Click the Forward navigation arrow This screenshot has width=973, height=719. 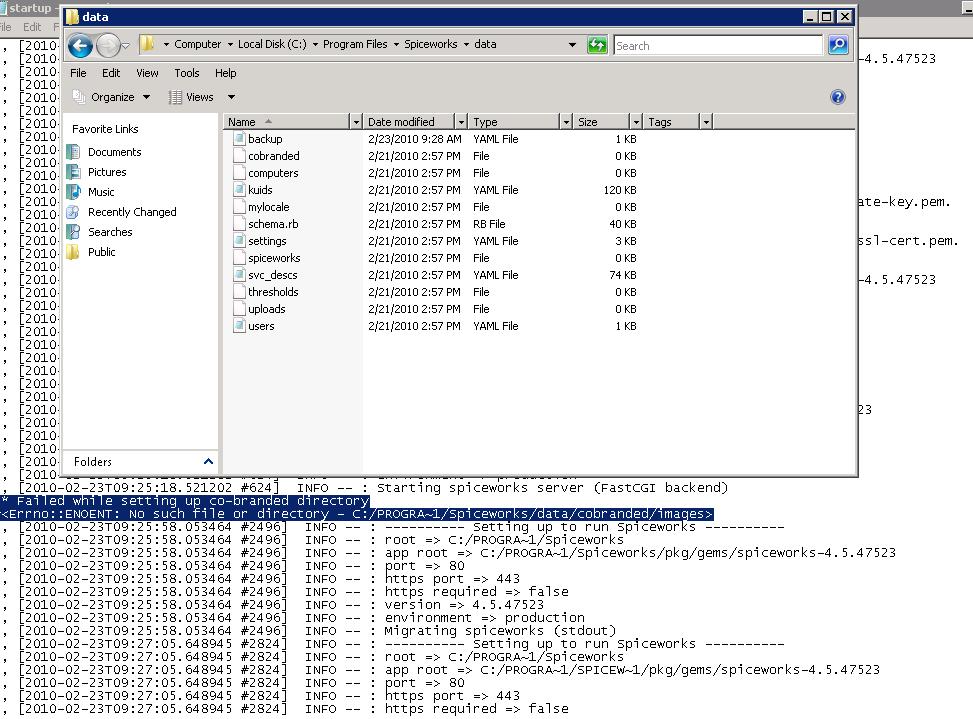click(106, 45)
